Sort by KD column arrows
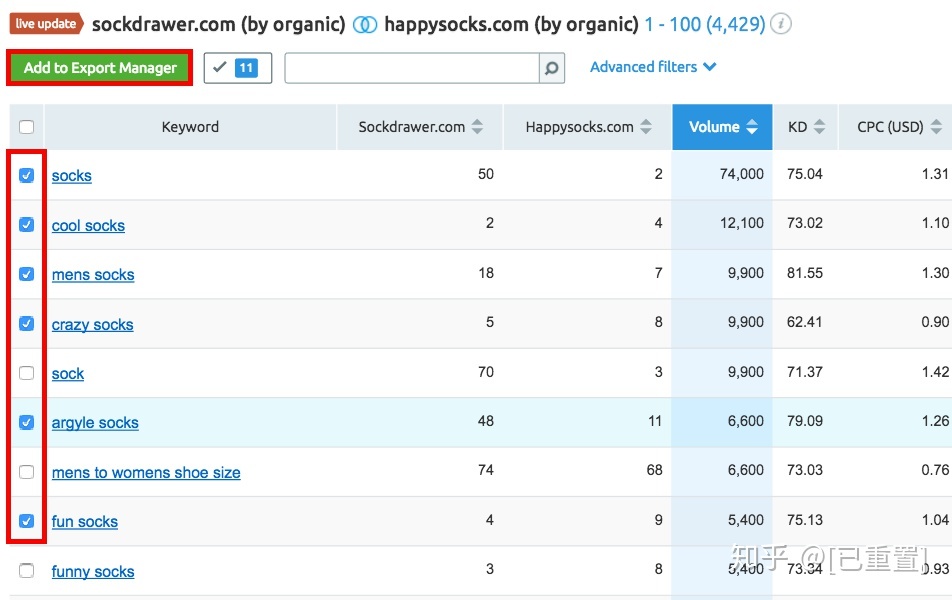Image resolution: width=952 pixels, height=600 pixels. coord(820,126)
